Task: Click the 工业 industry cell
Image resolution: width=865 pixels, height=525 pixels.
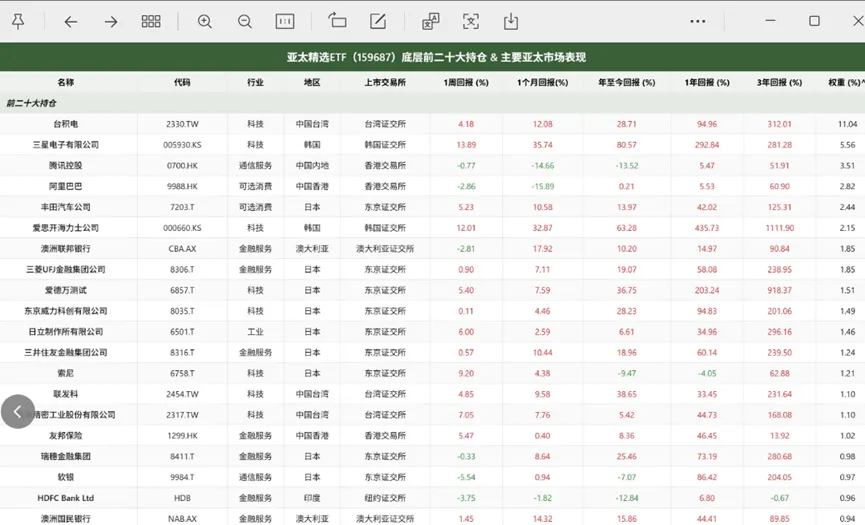Action: [x=255, y=331]
